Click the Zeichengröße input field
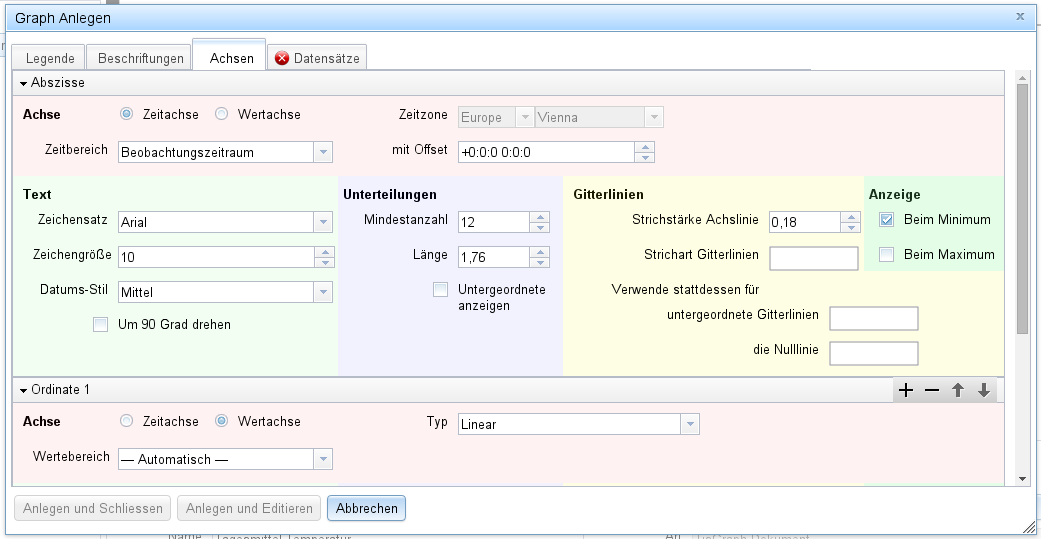 [x=216, y=257]
